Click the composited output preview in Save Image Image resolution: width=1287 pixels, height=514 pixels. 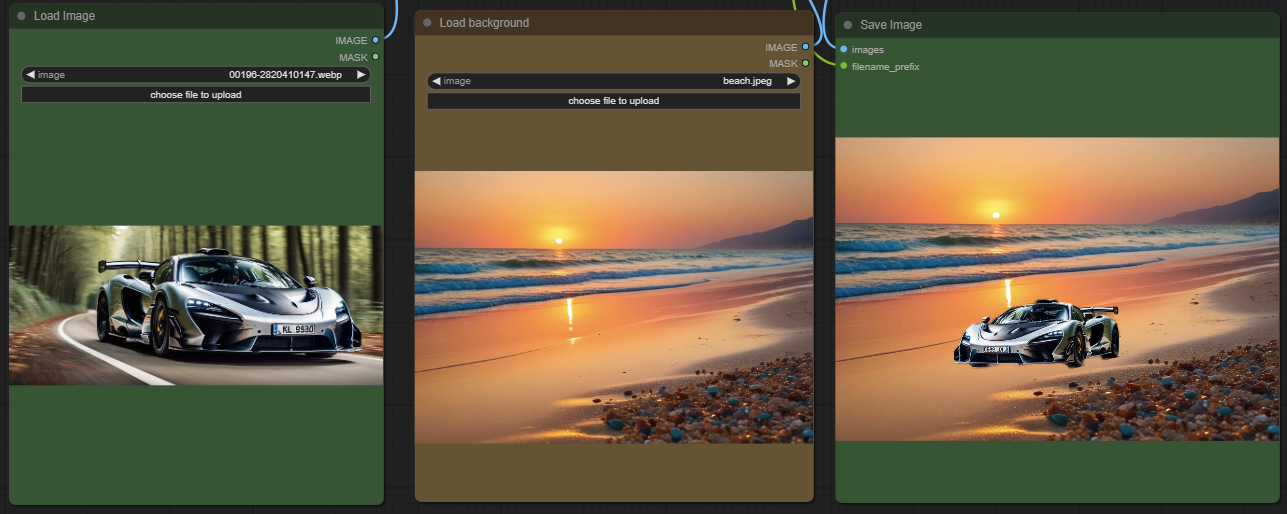tap(1056, 289)
